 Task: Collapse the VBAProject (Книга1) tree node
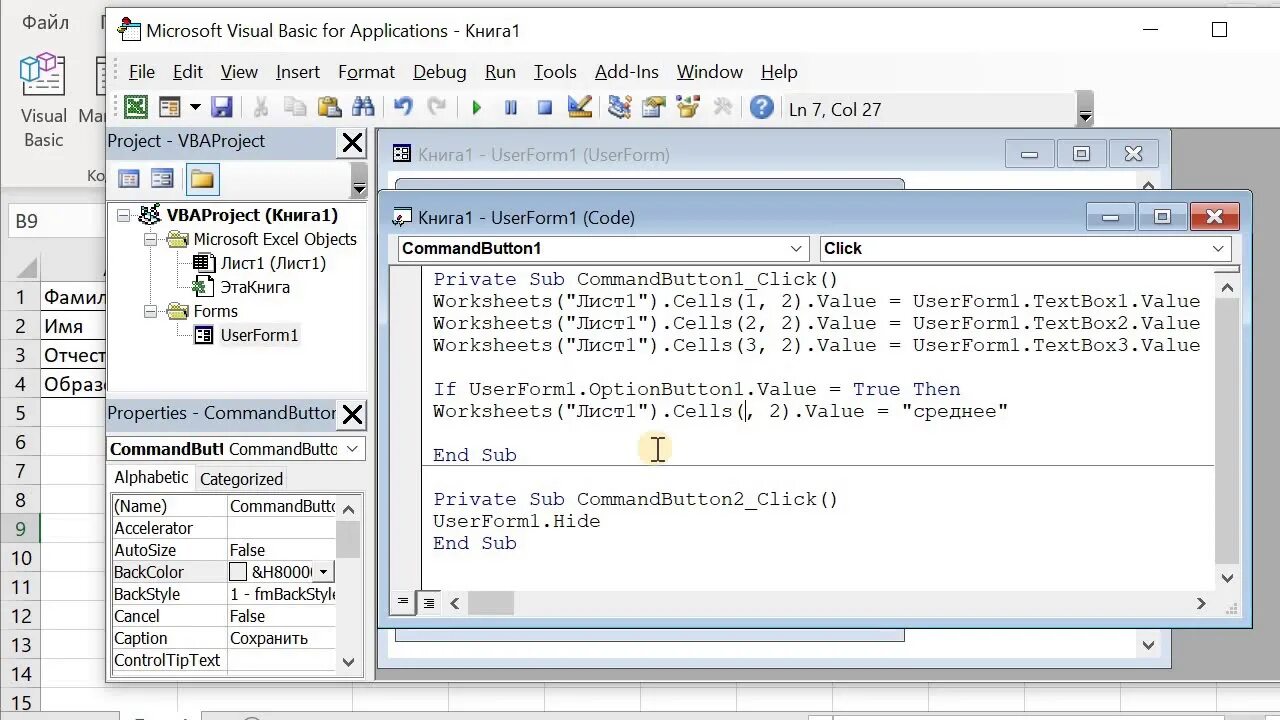coord(124,215)
